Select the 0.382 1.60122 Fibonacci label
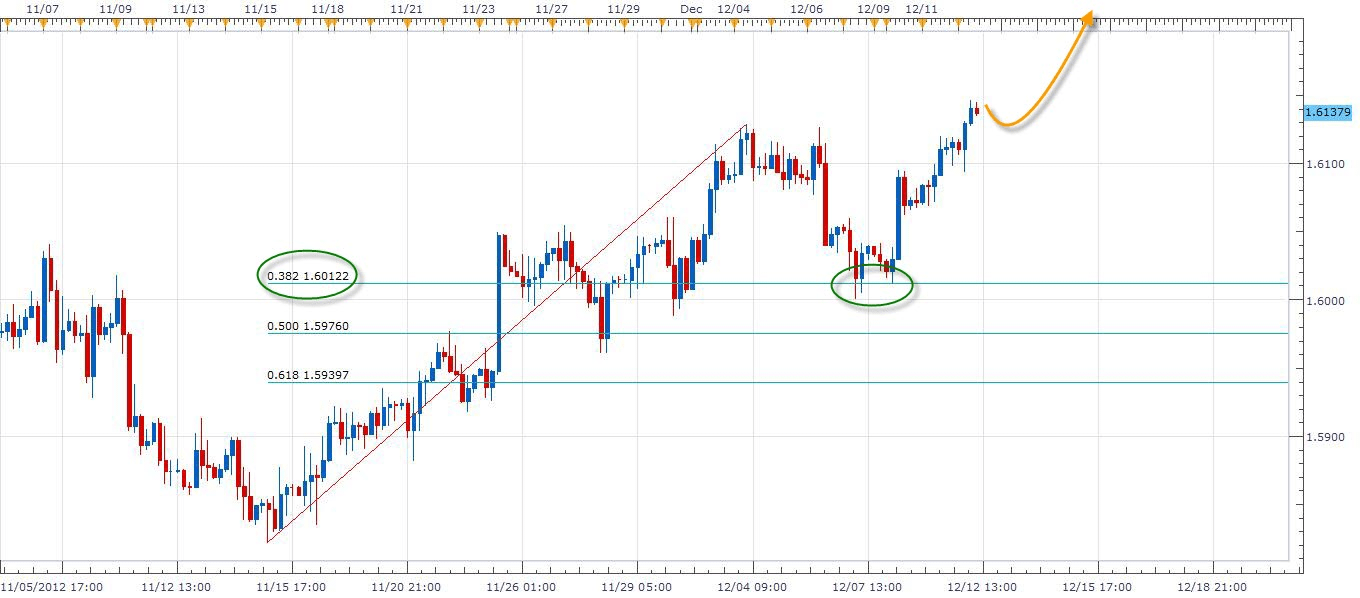The width and height of the screenshot is (1360, 598). click(x=308, y=275)
